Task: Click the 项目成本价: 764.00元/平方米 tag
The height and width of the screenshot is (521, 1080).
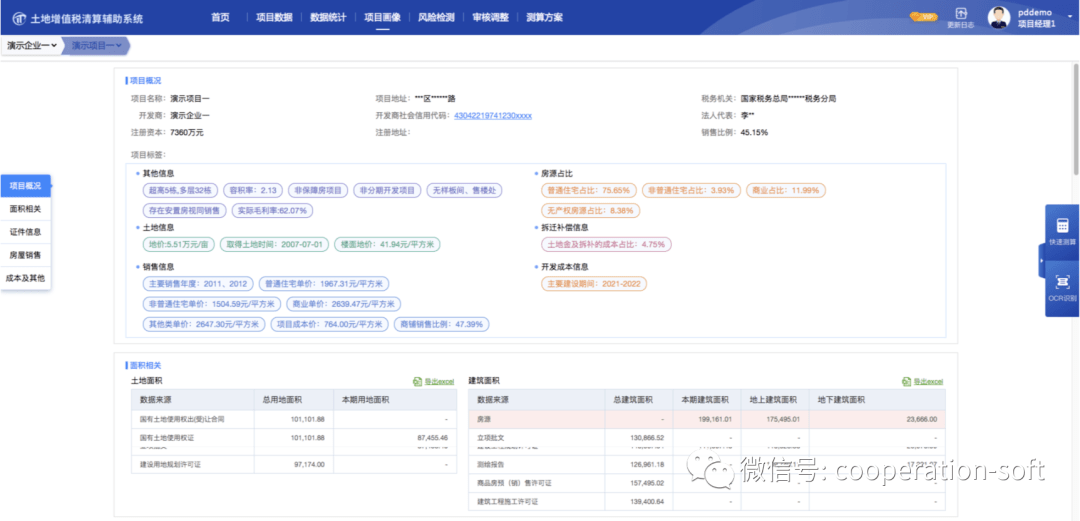Action: pos(329,324)
